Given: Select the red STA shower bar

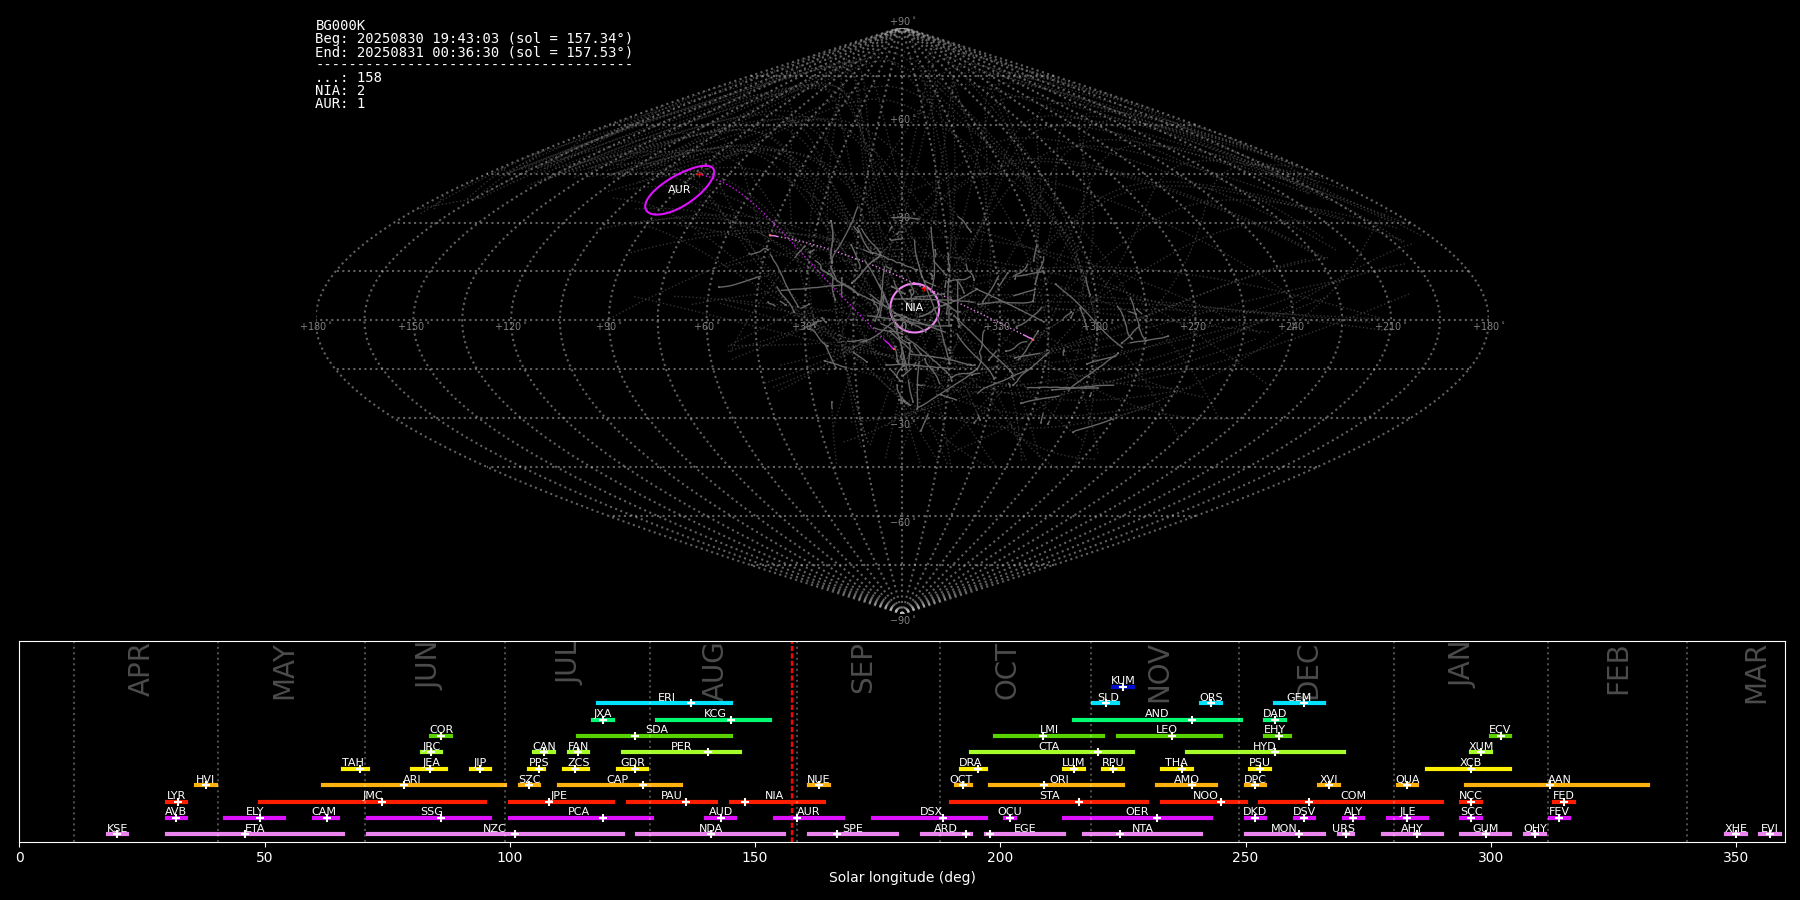Looking at the screenshot, I should pyautogui.click(x=1049, y=802).
